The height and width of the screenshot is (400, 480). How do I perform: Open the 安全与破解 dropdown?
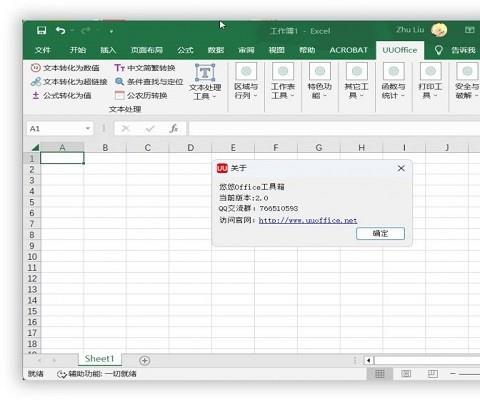[467, 82]
